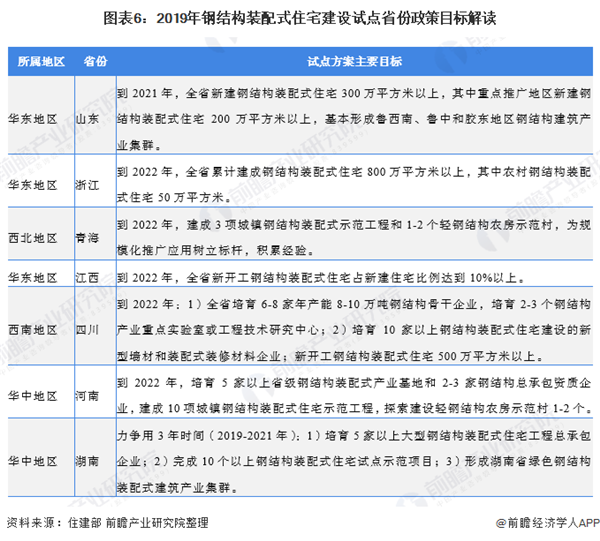Image resolution: width=600 pixels, height=541 pixels.
Task: Click '西北地区' region cell
Action: tap(33, 238)
